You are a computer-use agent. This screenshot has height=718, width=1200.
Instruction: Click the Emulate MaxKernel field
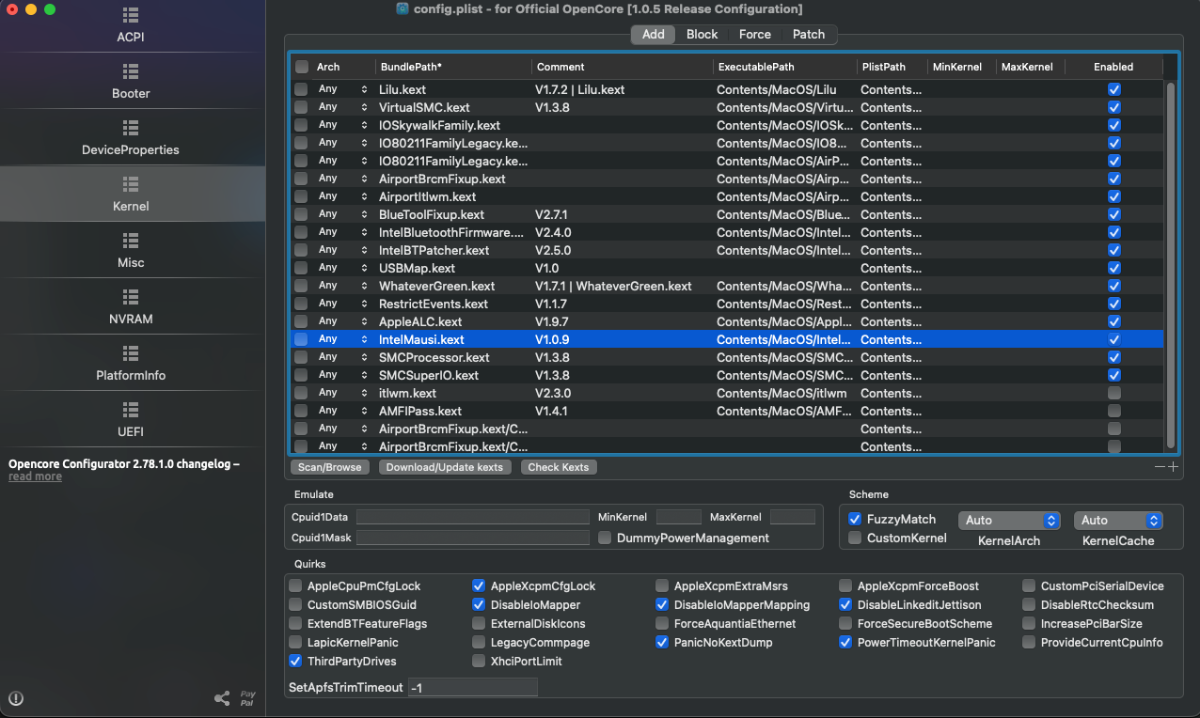(793, 517)
